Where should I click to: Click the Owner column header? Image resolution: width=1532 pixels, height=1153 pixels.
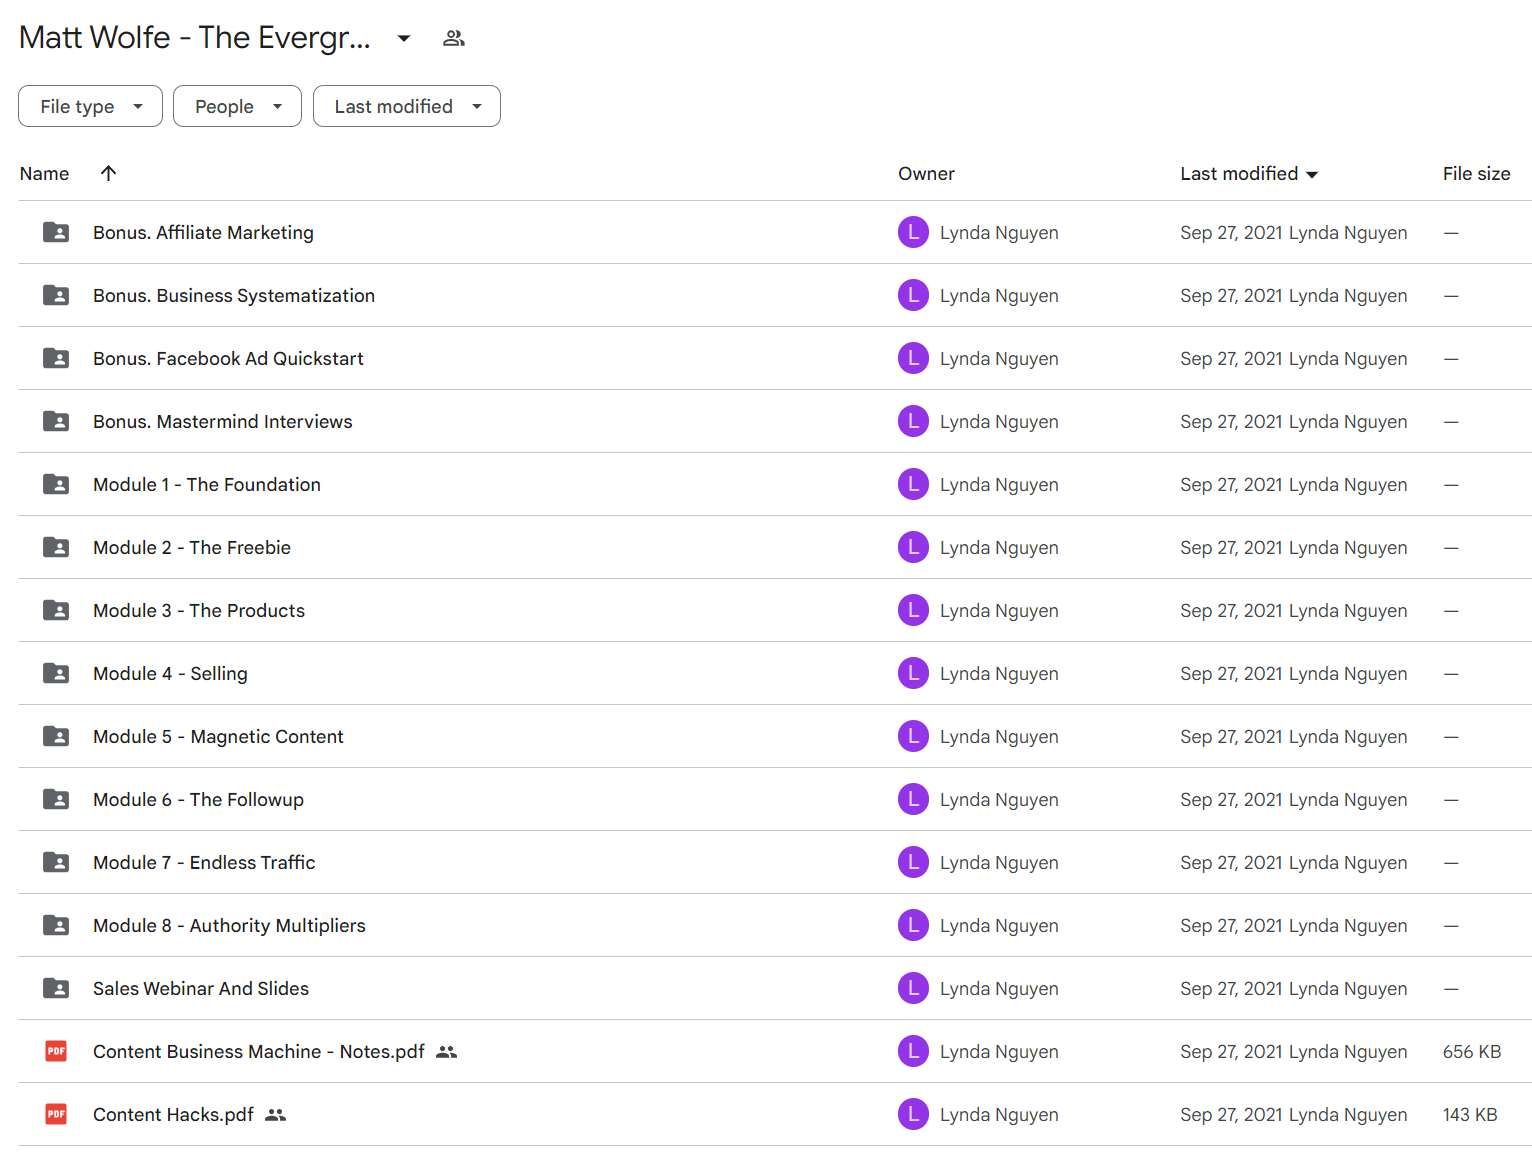(926, 174)
